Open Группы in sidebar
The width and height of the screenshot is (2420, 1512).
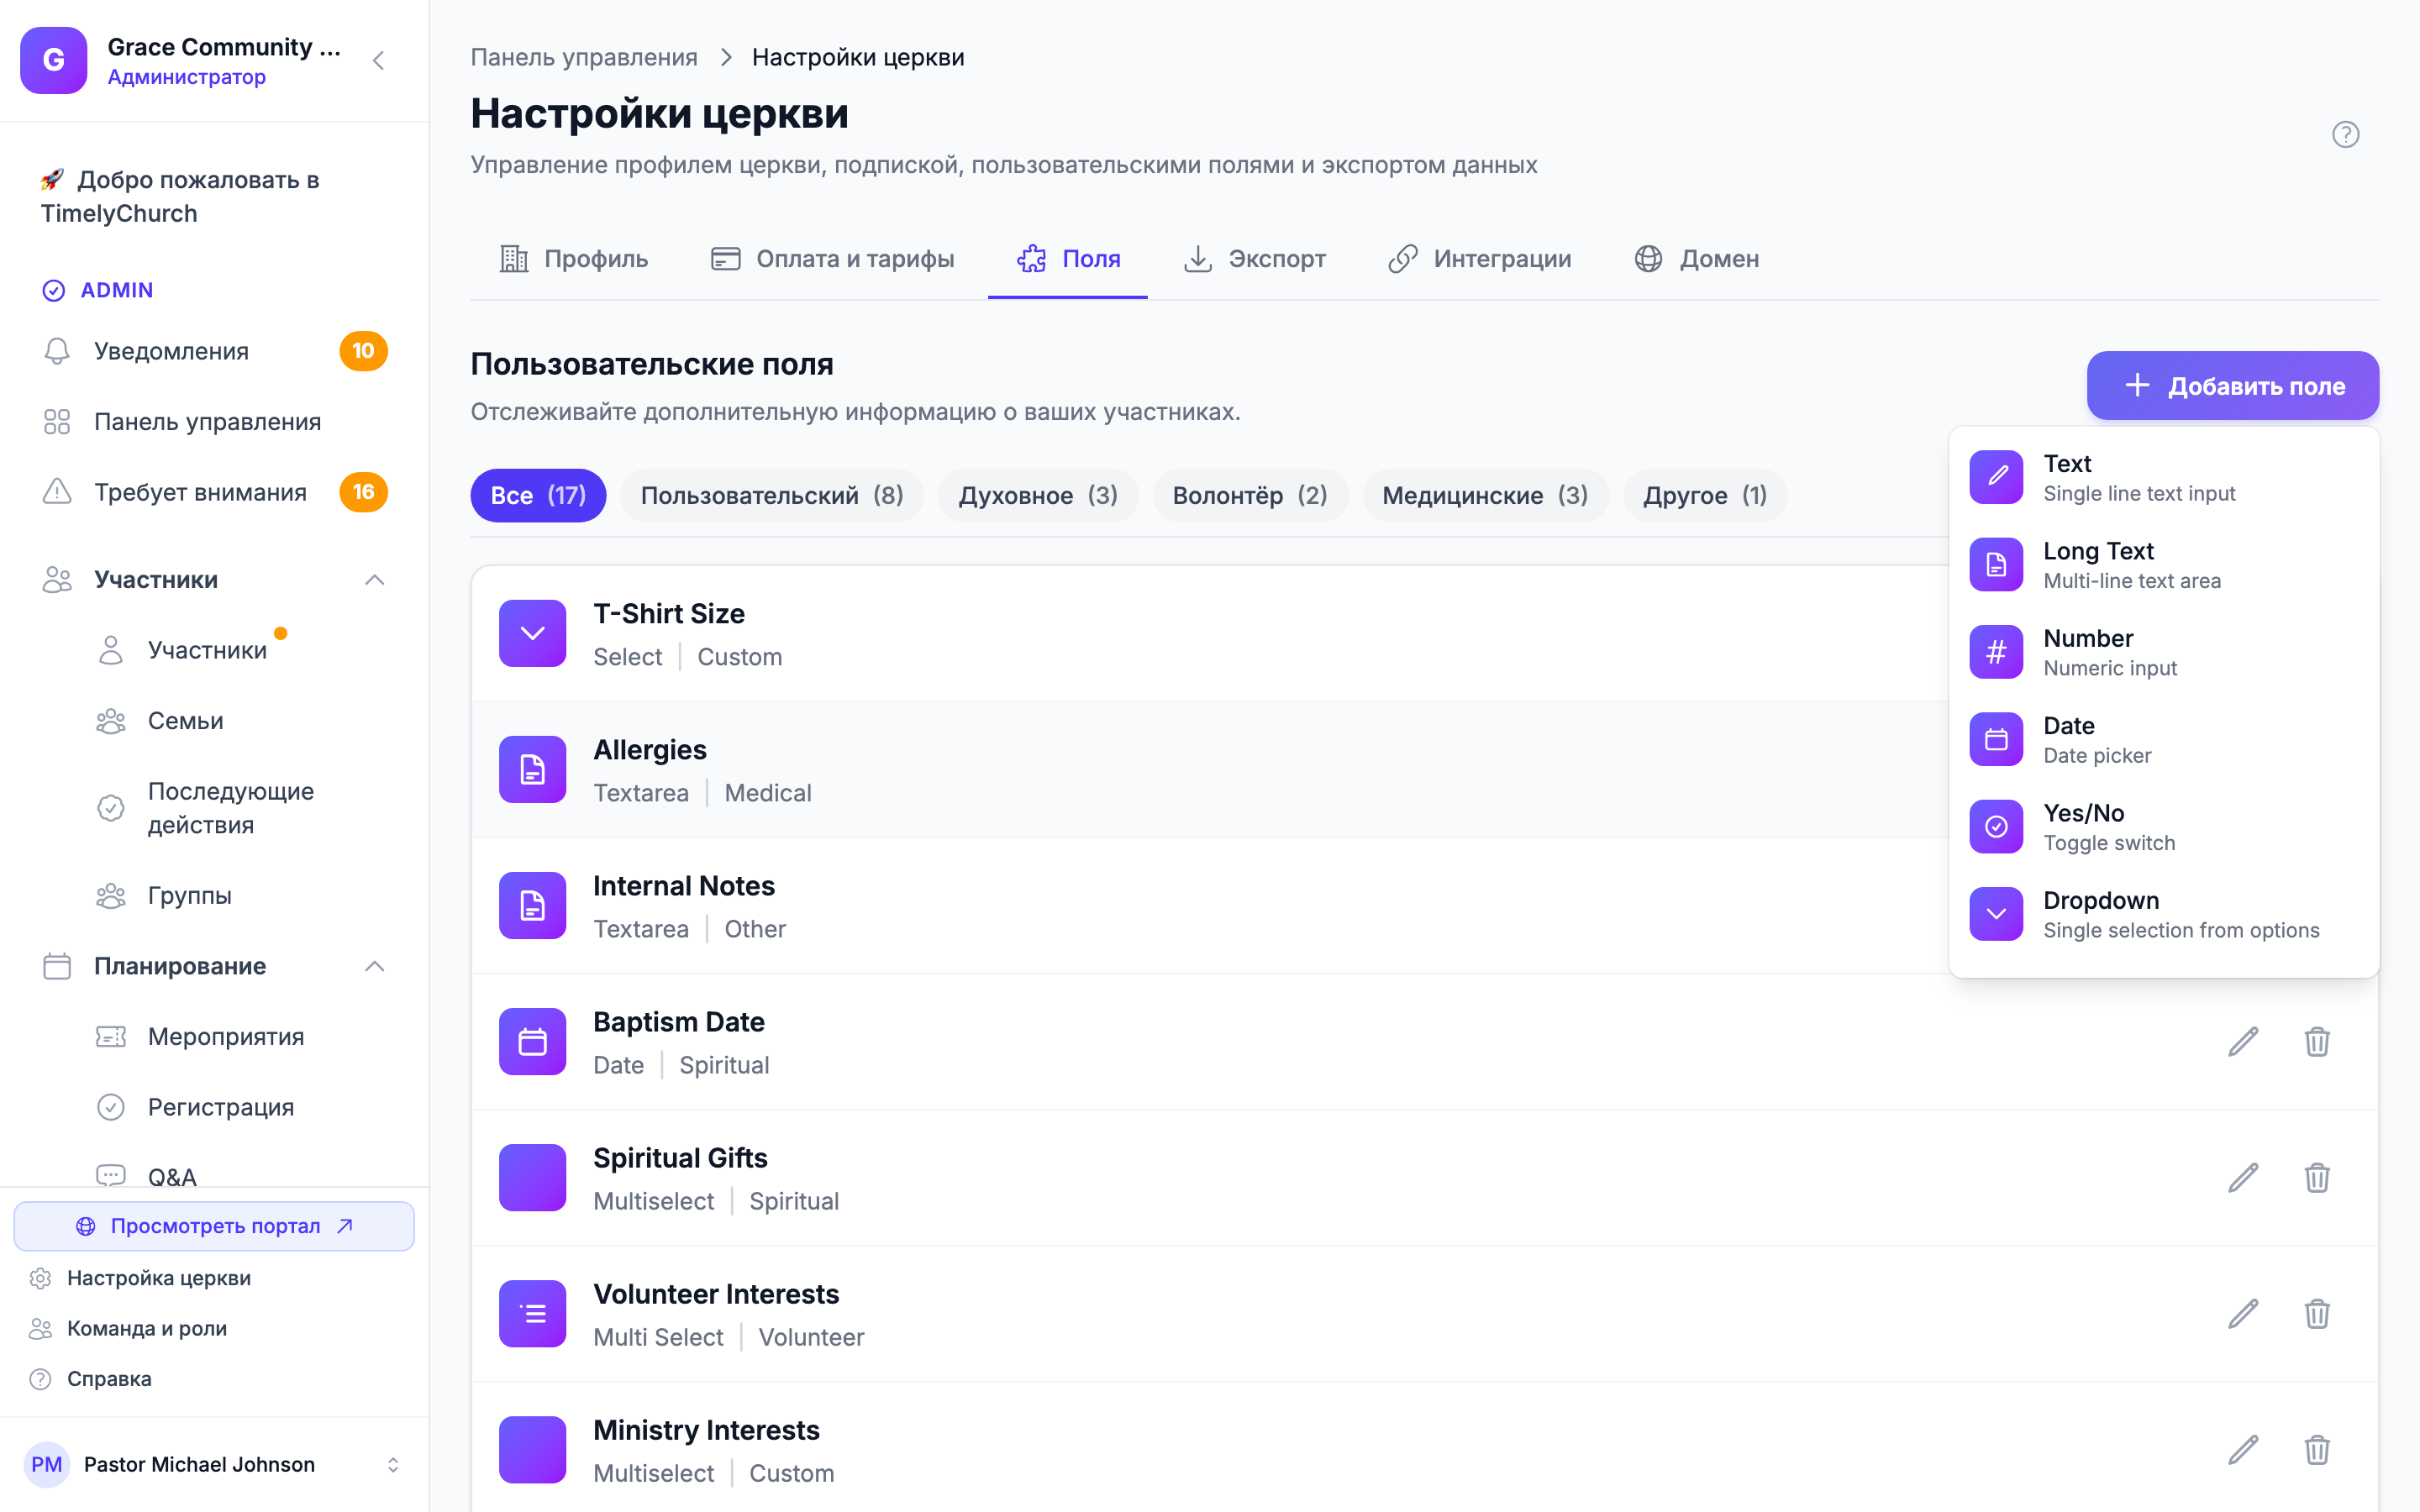click(x=190, y=896)
